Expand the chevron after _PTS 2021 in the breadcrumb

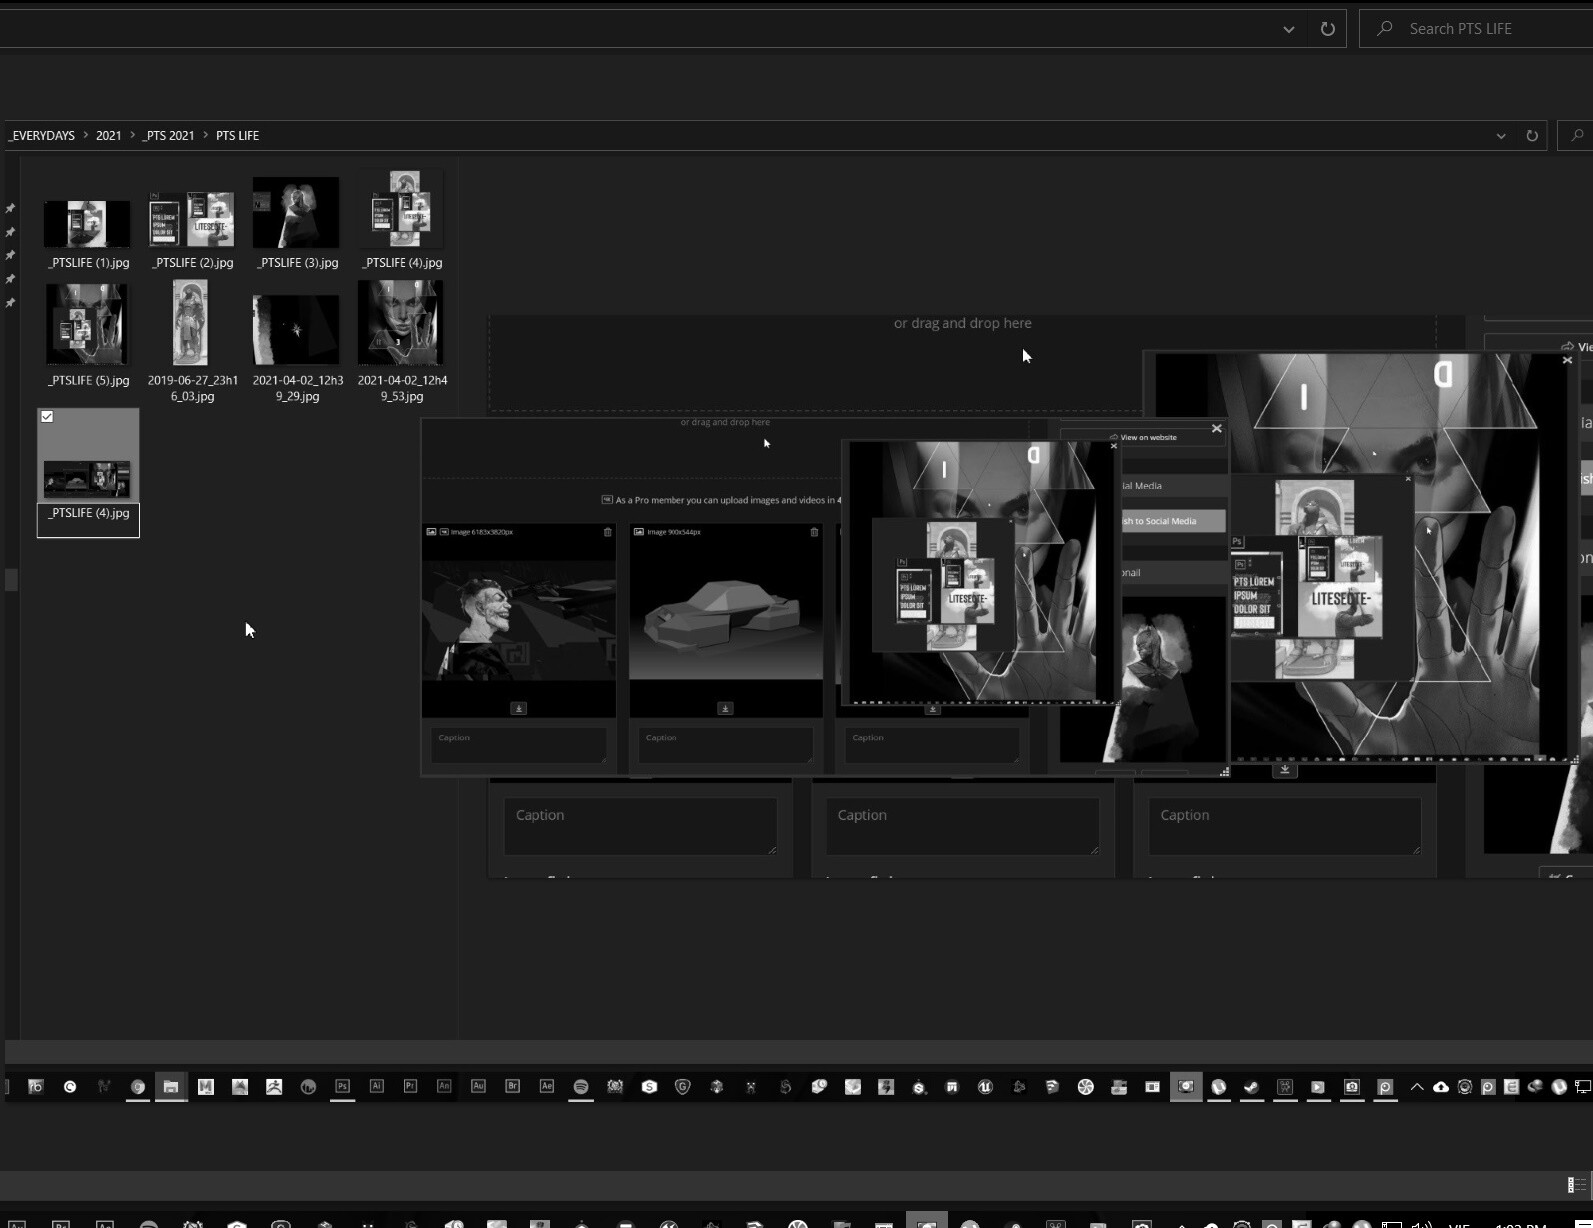[x=205, y=135]
